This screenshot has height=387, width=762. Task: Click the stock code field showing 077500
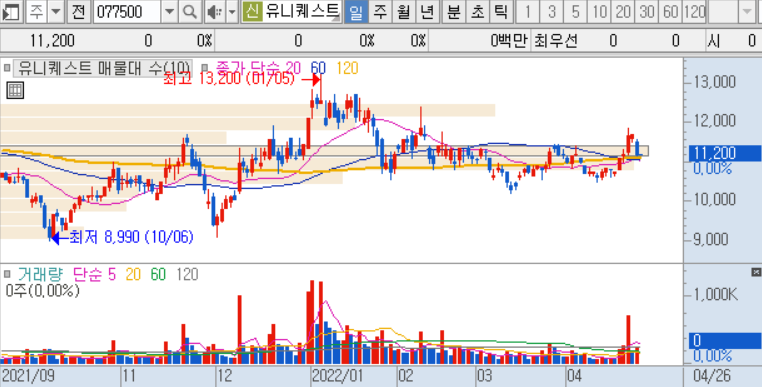click(127, 12)
